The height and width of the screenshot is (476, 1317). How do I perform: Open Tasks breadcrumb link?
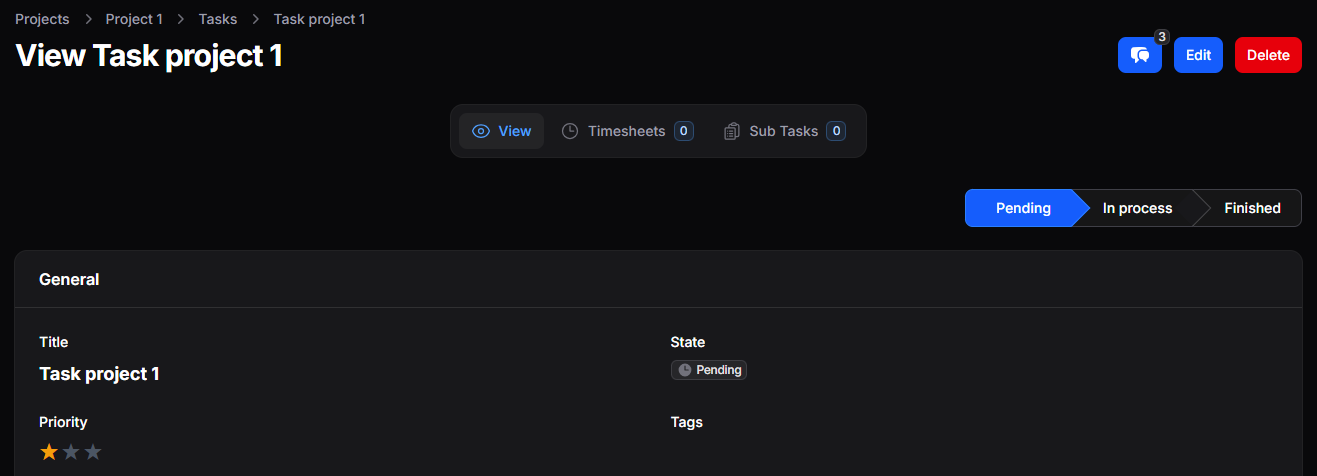pos(218,19)
